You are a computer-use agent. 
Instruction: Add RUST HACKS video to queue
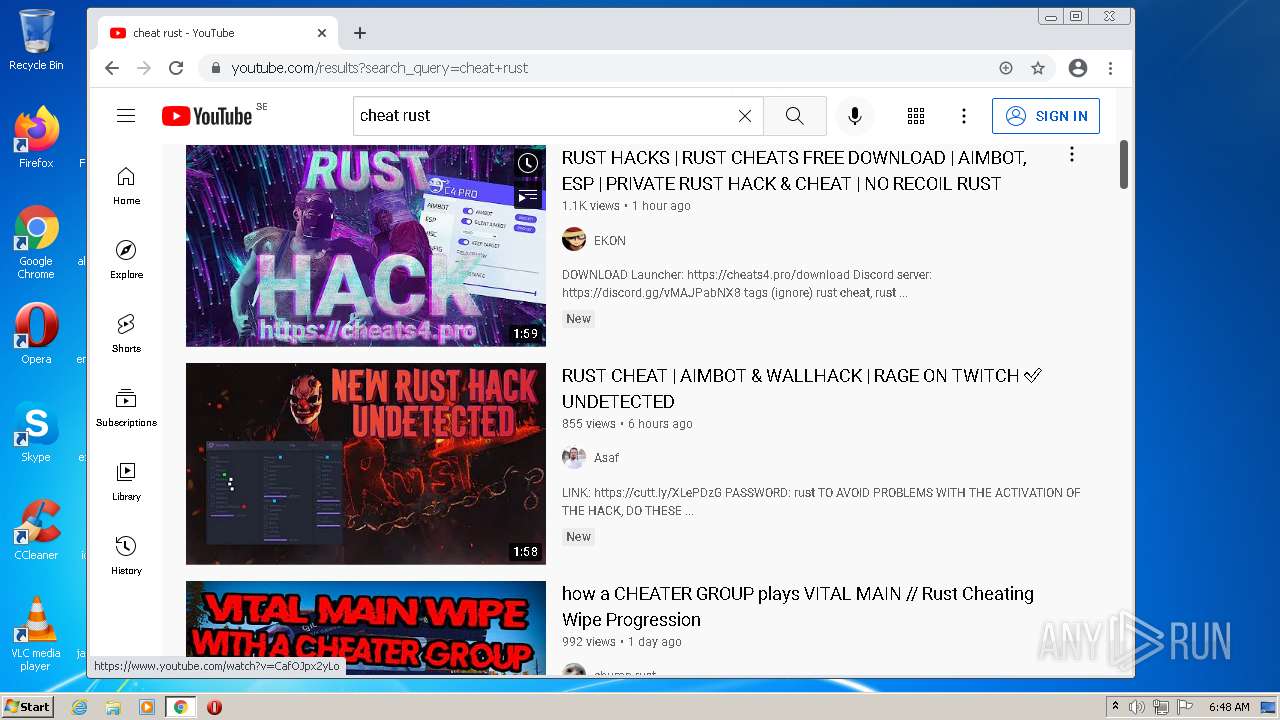coord(527,196)
